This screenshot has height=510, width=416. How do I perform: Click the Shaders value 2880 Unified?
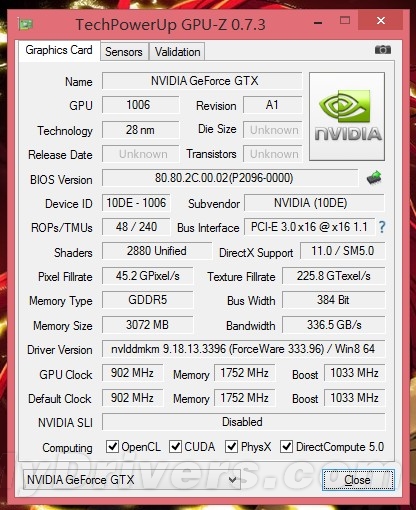pyautogui.click(x=157, y=251)
